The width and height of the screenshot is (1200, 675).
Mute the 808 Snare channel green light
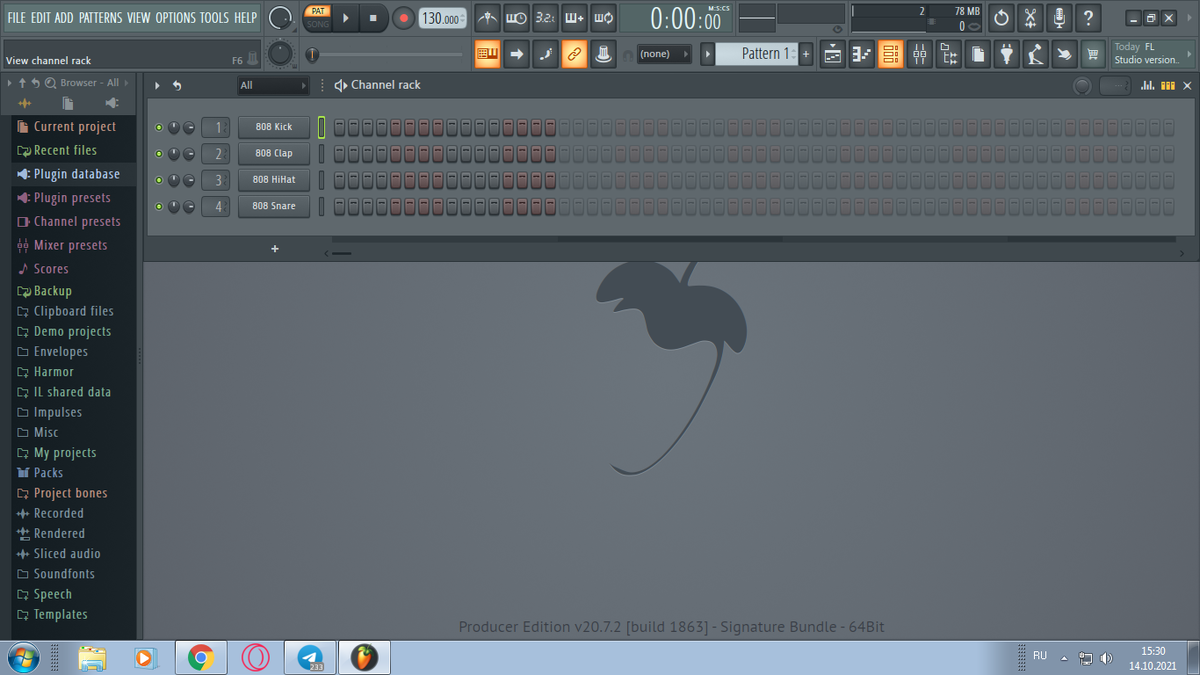point(158,206)
